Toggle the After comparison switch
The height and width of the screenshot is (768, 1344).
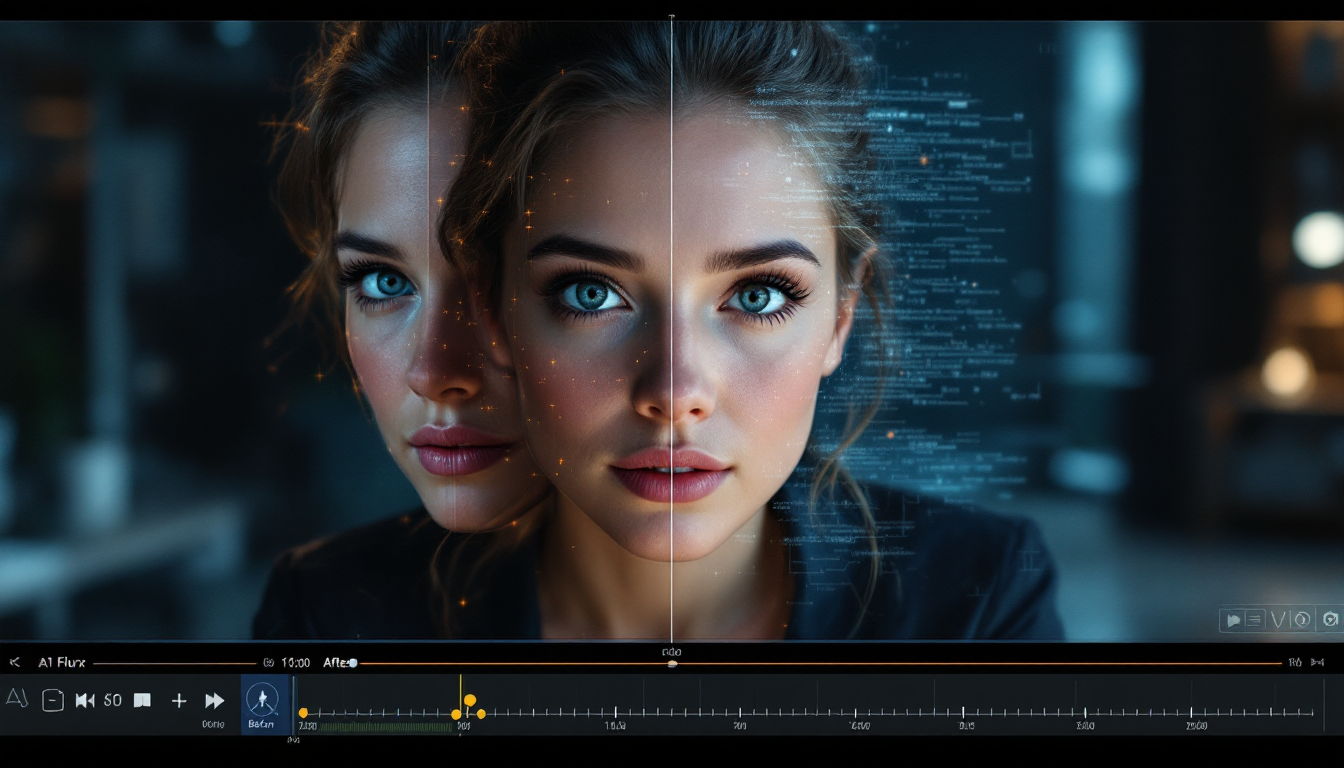pyautogui.click(x=351, y=662)
